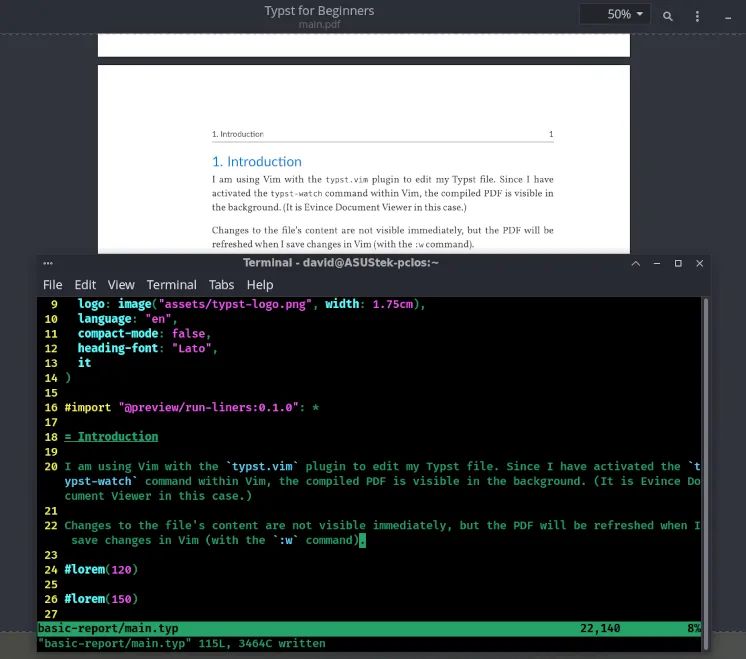The height and width of the screenshot is (659, 746).
Task: Open the Terminal menu in menu bar
Action: coord(171,285)
